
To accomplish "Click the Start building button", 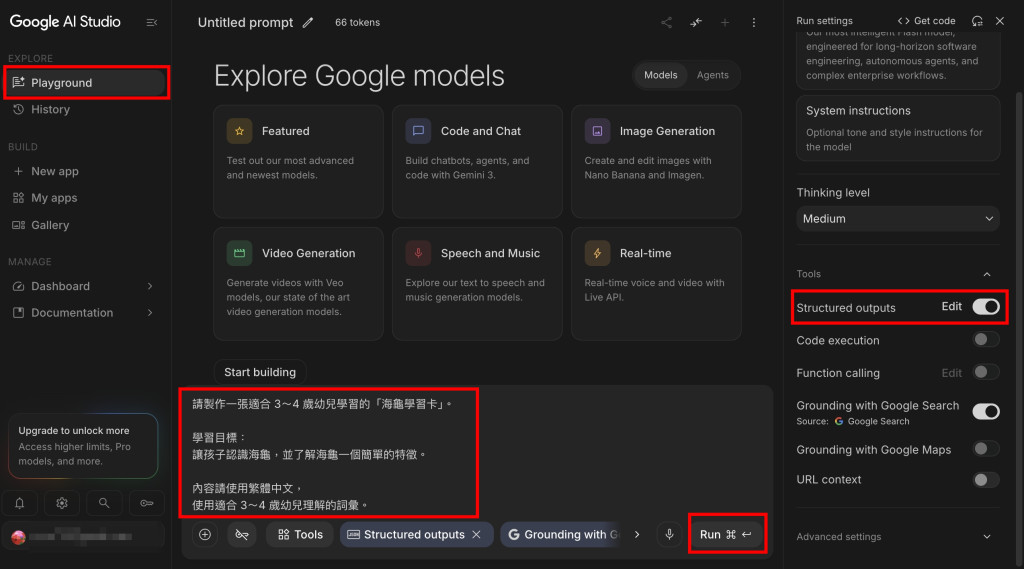I will (x=260, y=372).
